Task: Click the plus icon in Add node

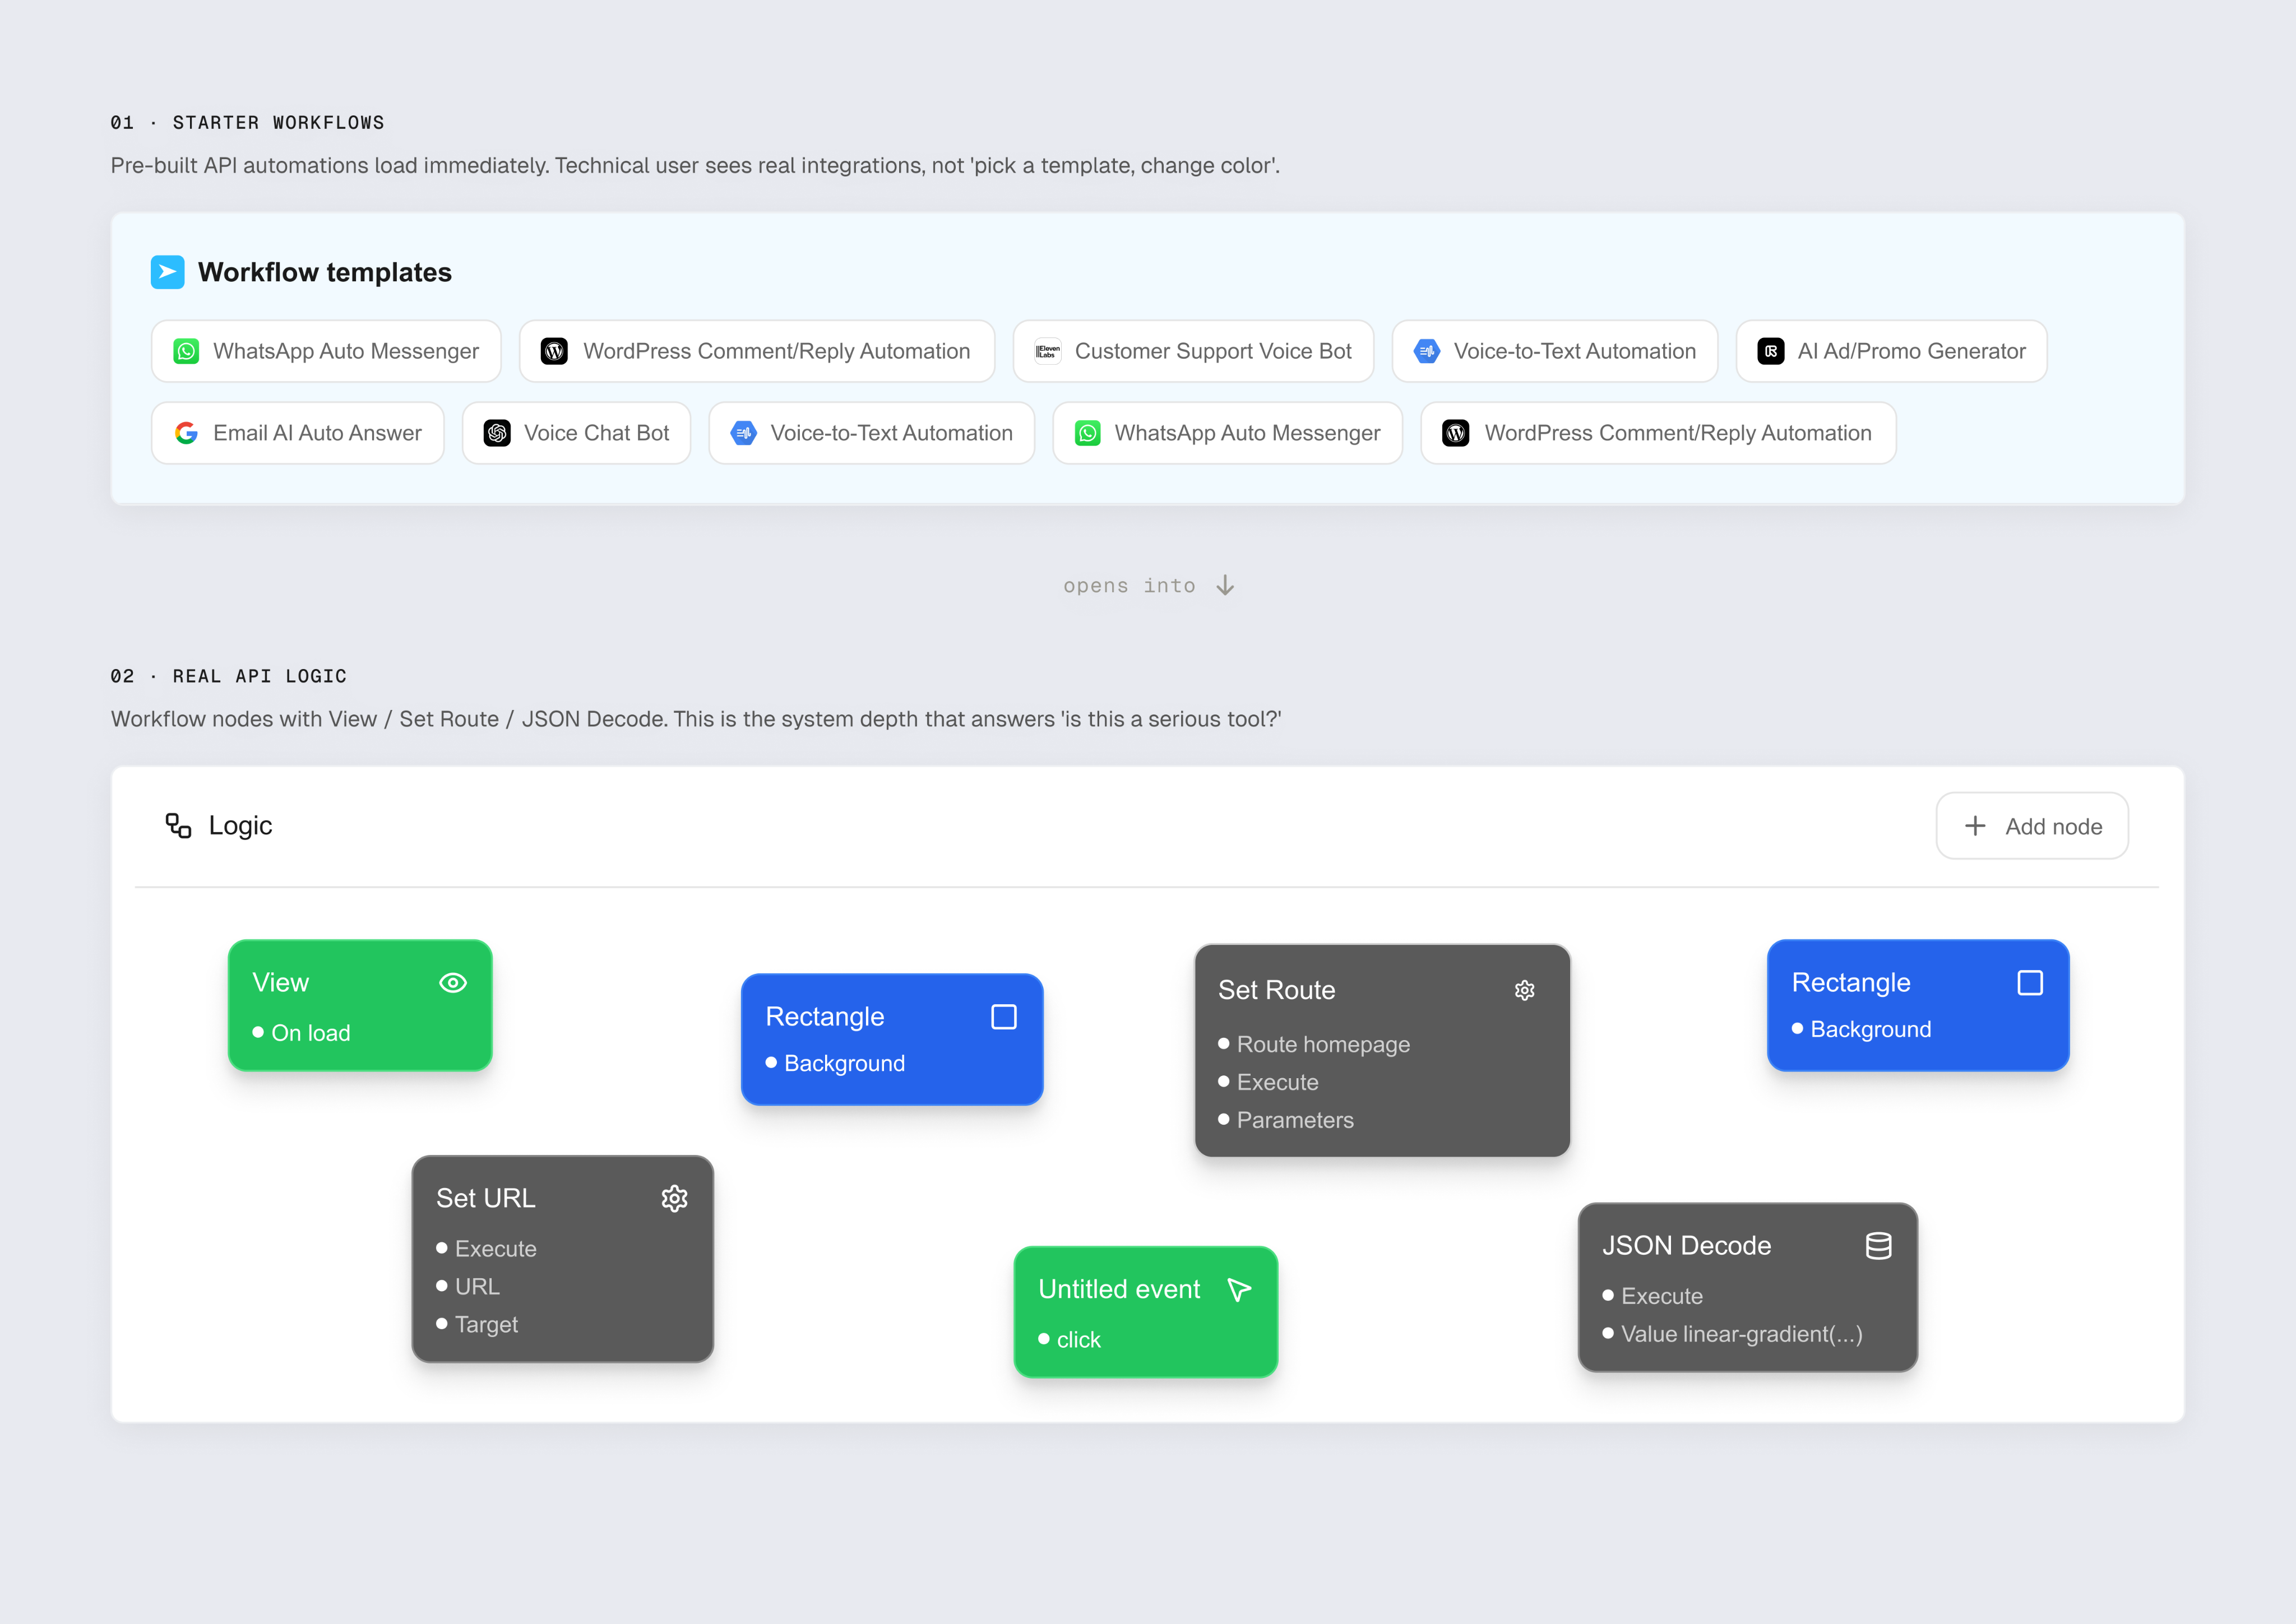Action: pyautogui.click(x=1975, y=826)
